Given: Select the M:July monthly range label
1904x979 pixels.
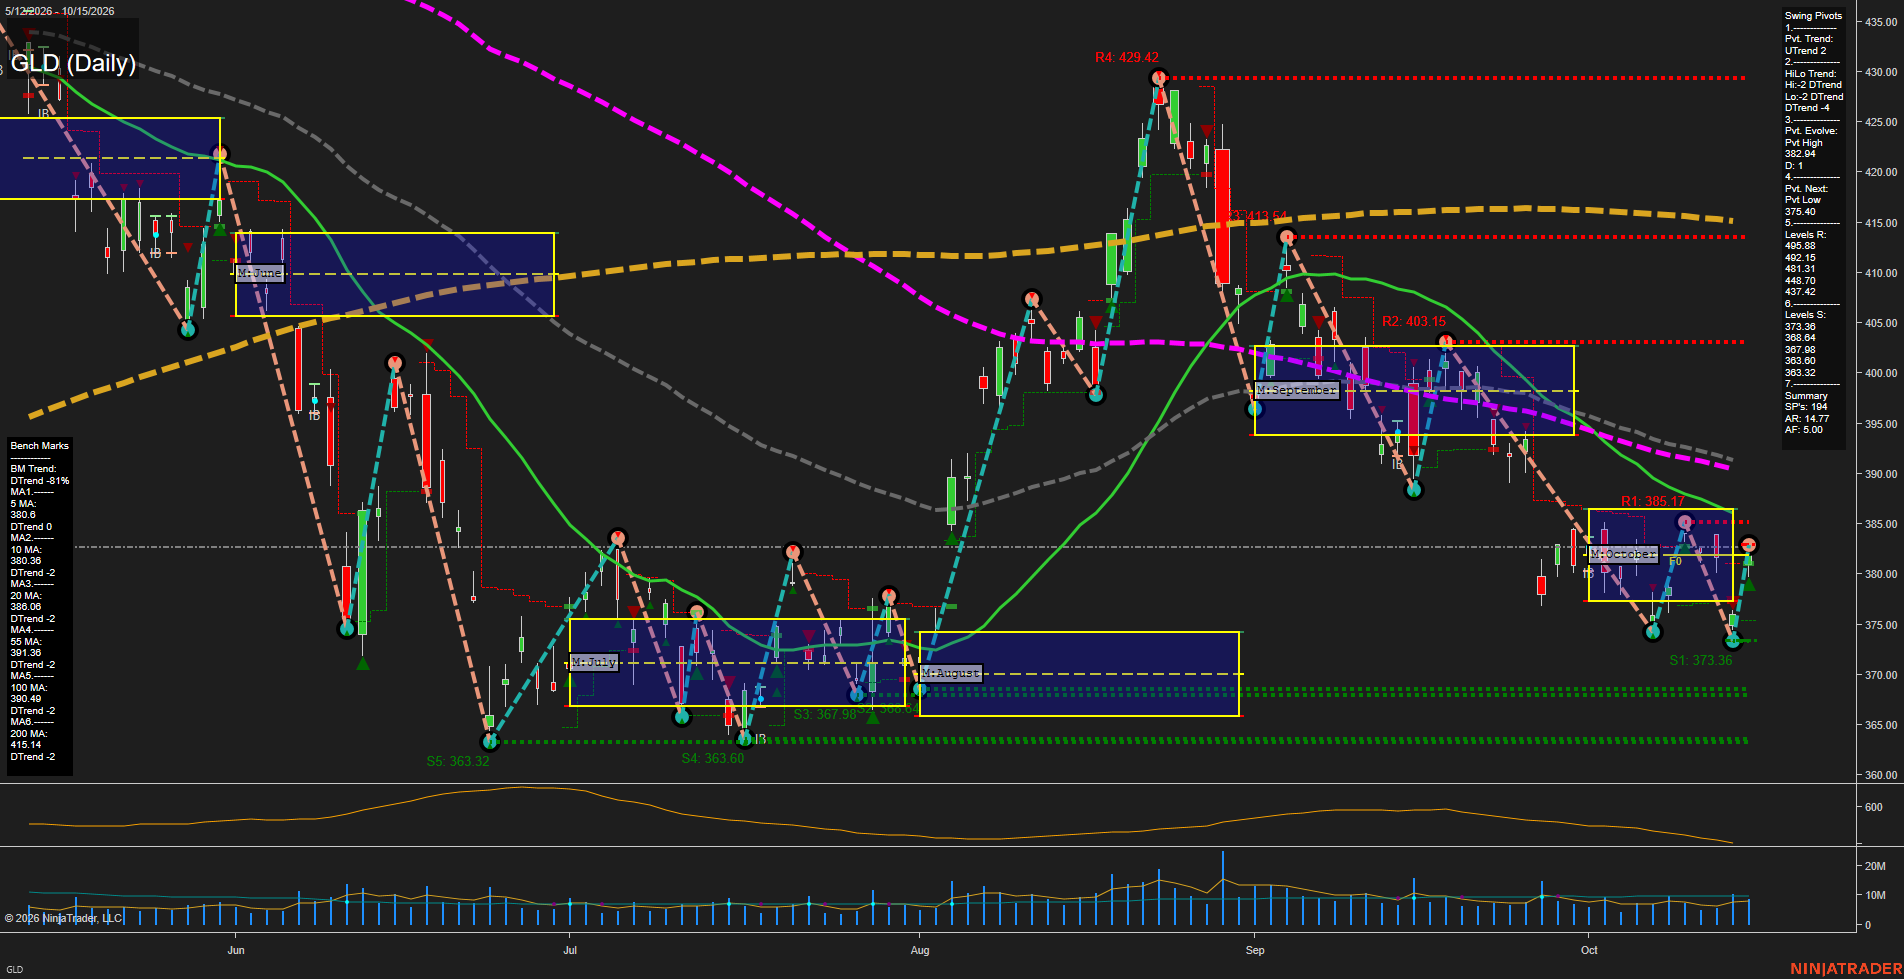Looking at the screenshot, I should click(594, 662).
